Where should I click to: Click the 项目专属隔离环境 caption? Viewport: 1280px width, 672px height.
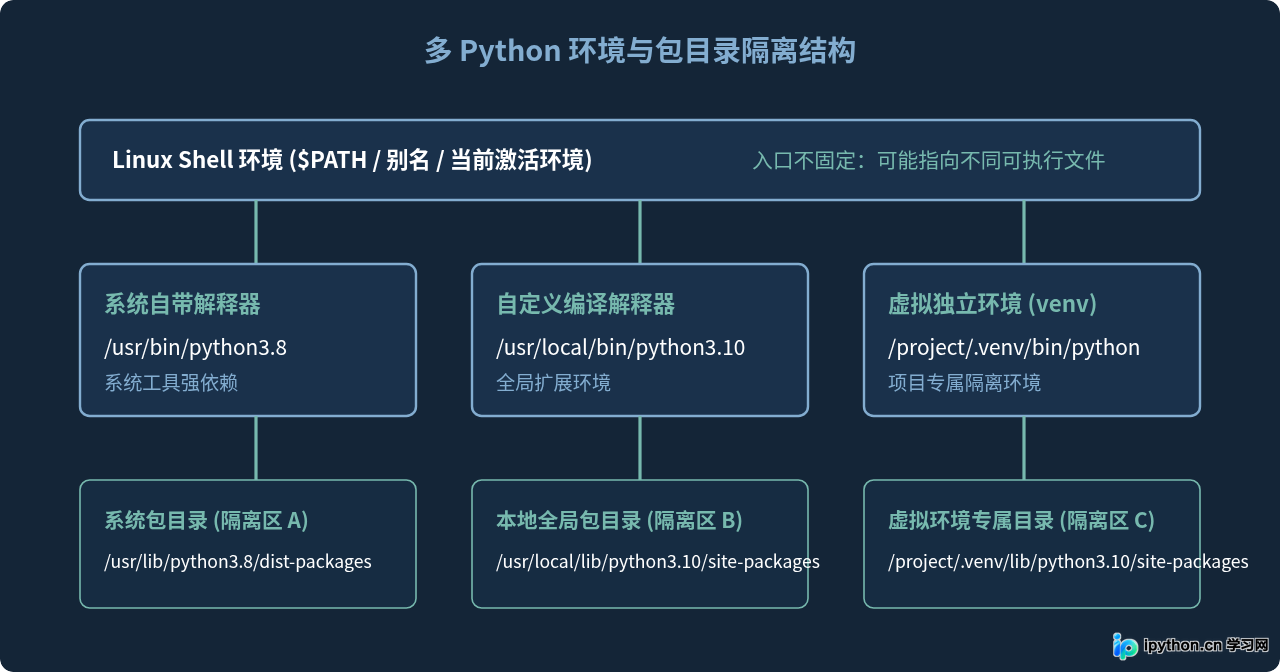click(x=965, y=383)
